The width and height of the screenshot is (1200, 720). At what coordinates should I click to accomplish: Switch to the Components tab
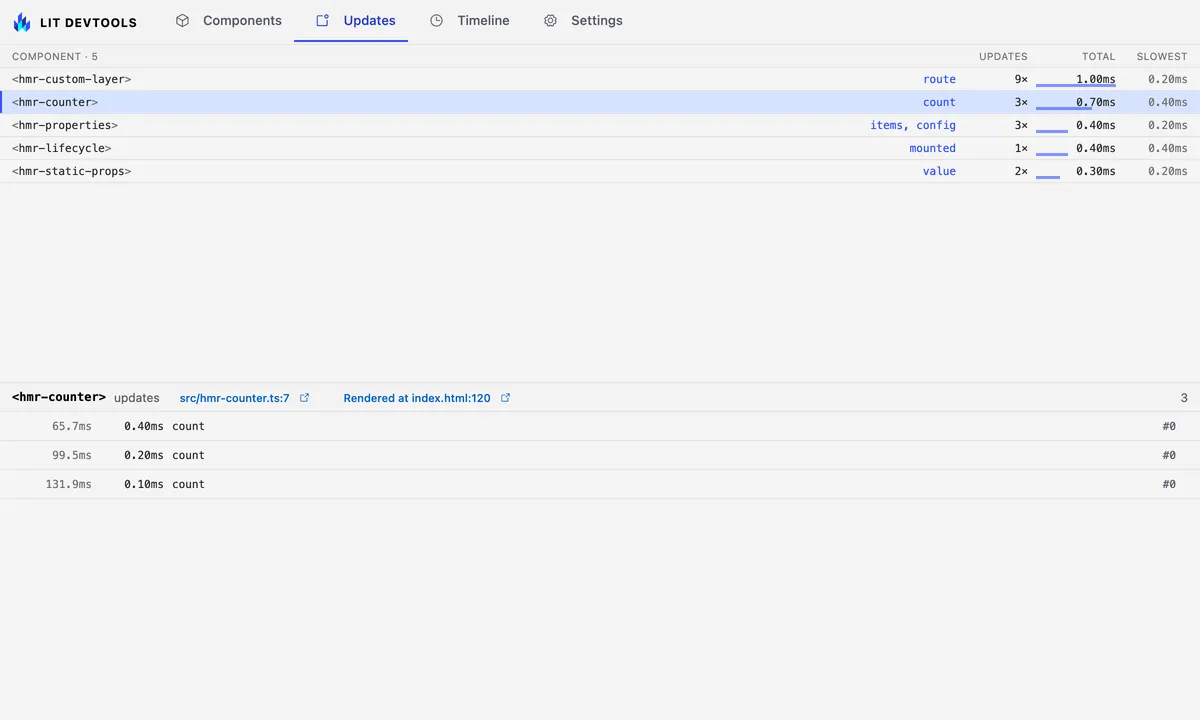228,20
